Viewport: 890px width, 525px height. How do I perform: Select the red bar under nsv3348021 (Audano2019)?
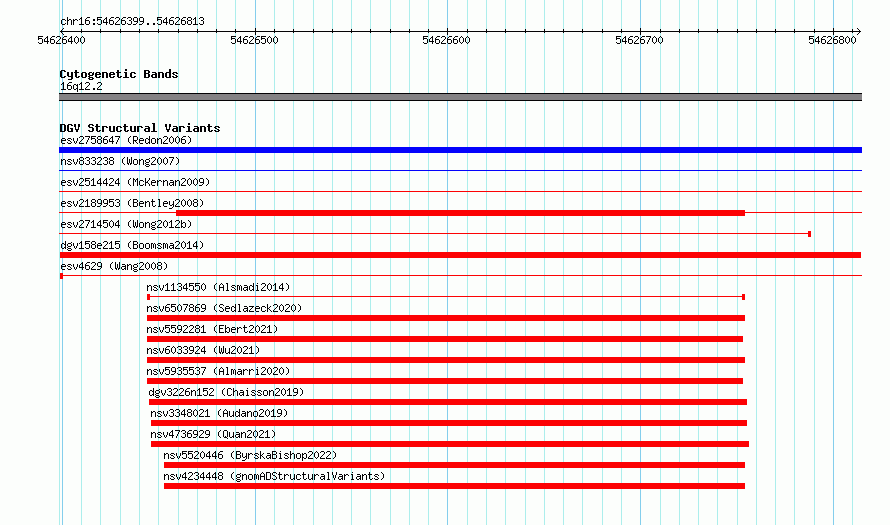coord(449,423)
